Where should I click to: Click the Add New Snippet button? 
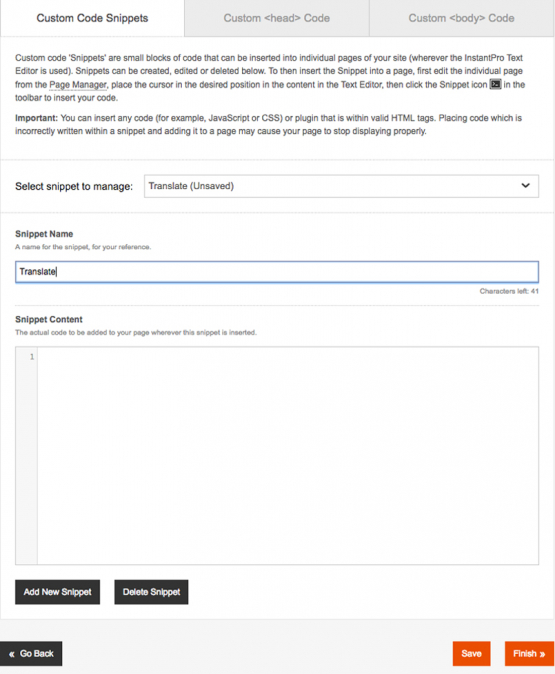pos(58,592)
